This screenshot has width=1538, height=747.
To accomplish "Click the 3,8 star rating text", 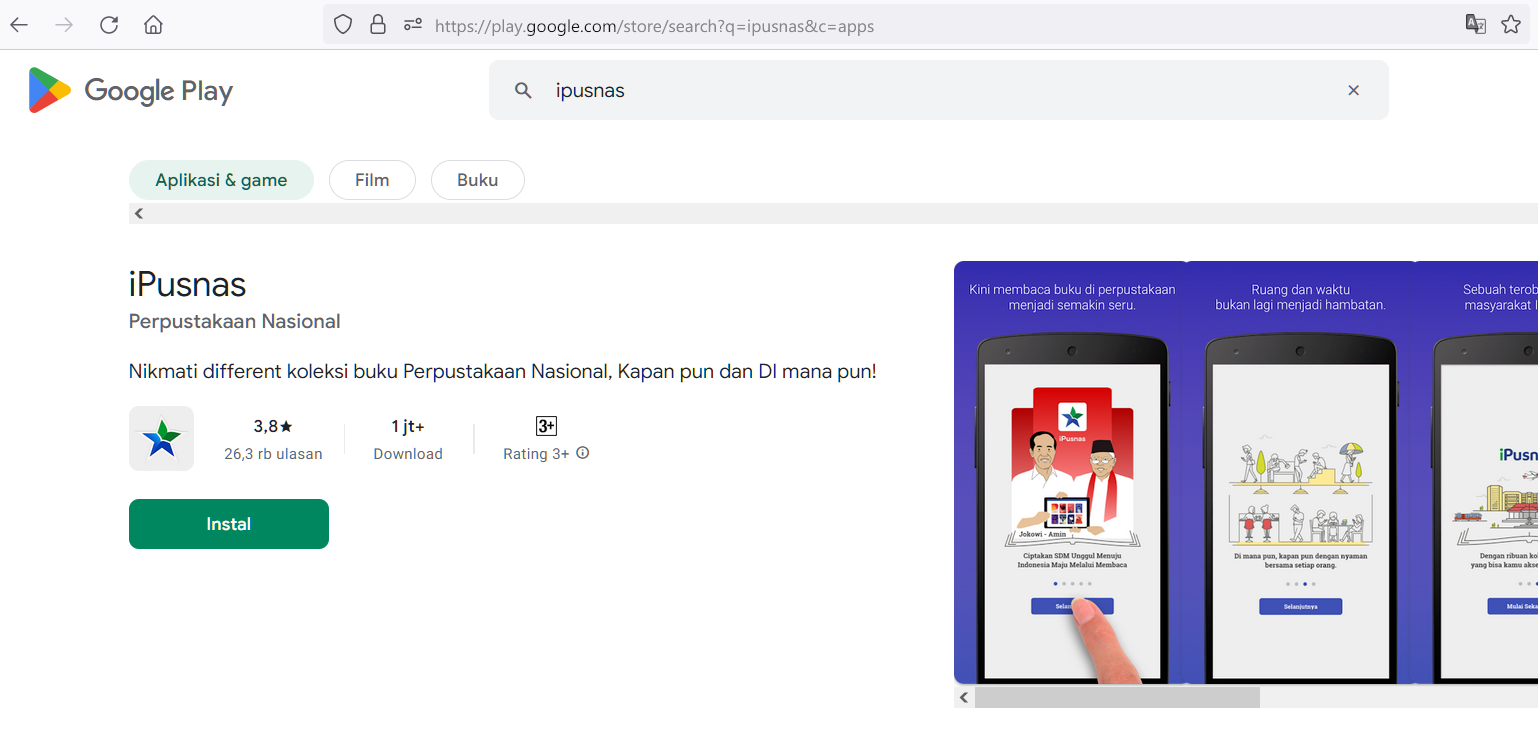I will click(x=273, y=427).
